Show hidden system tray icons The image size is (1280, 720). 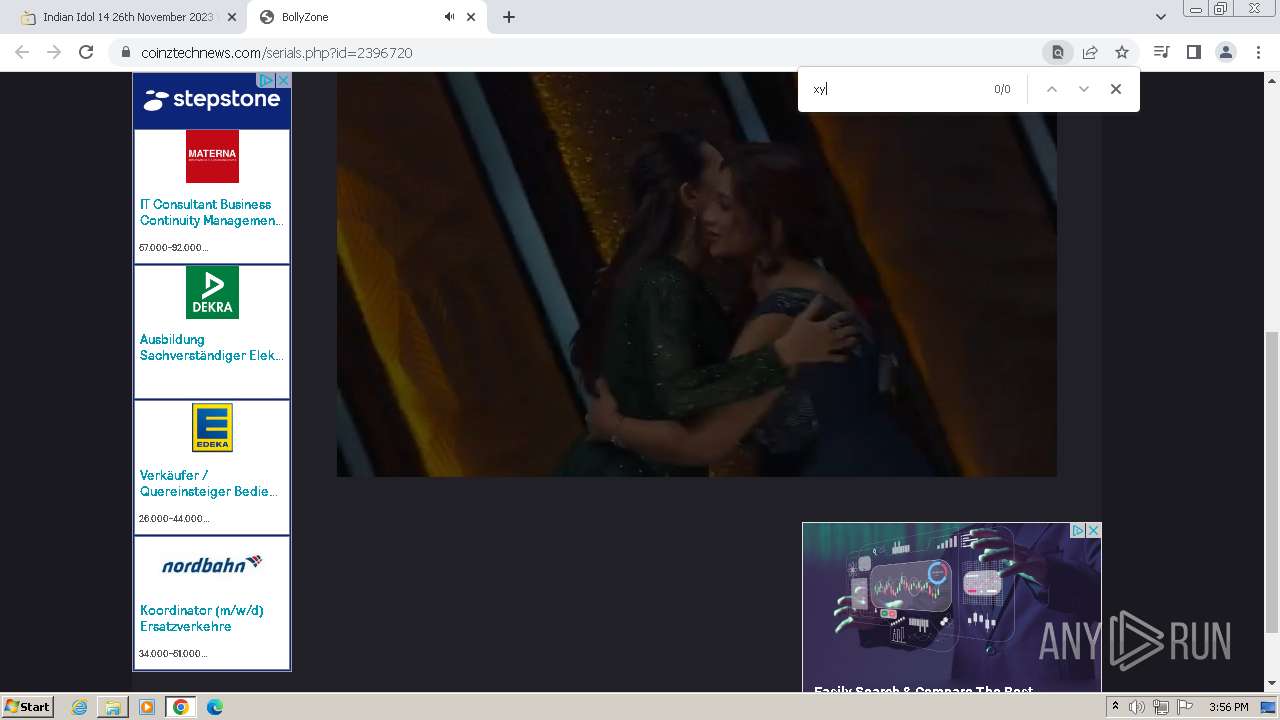pos(1116,707)
